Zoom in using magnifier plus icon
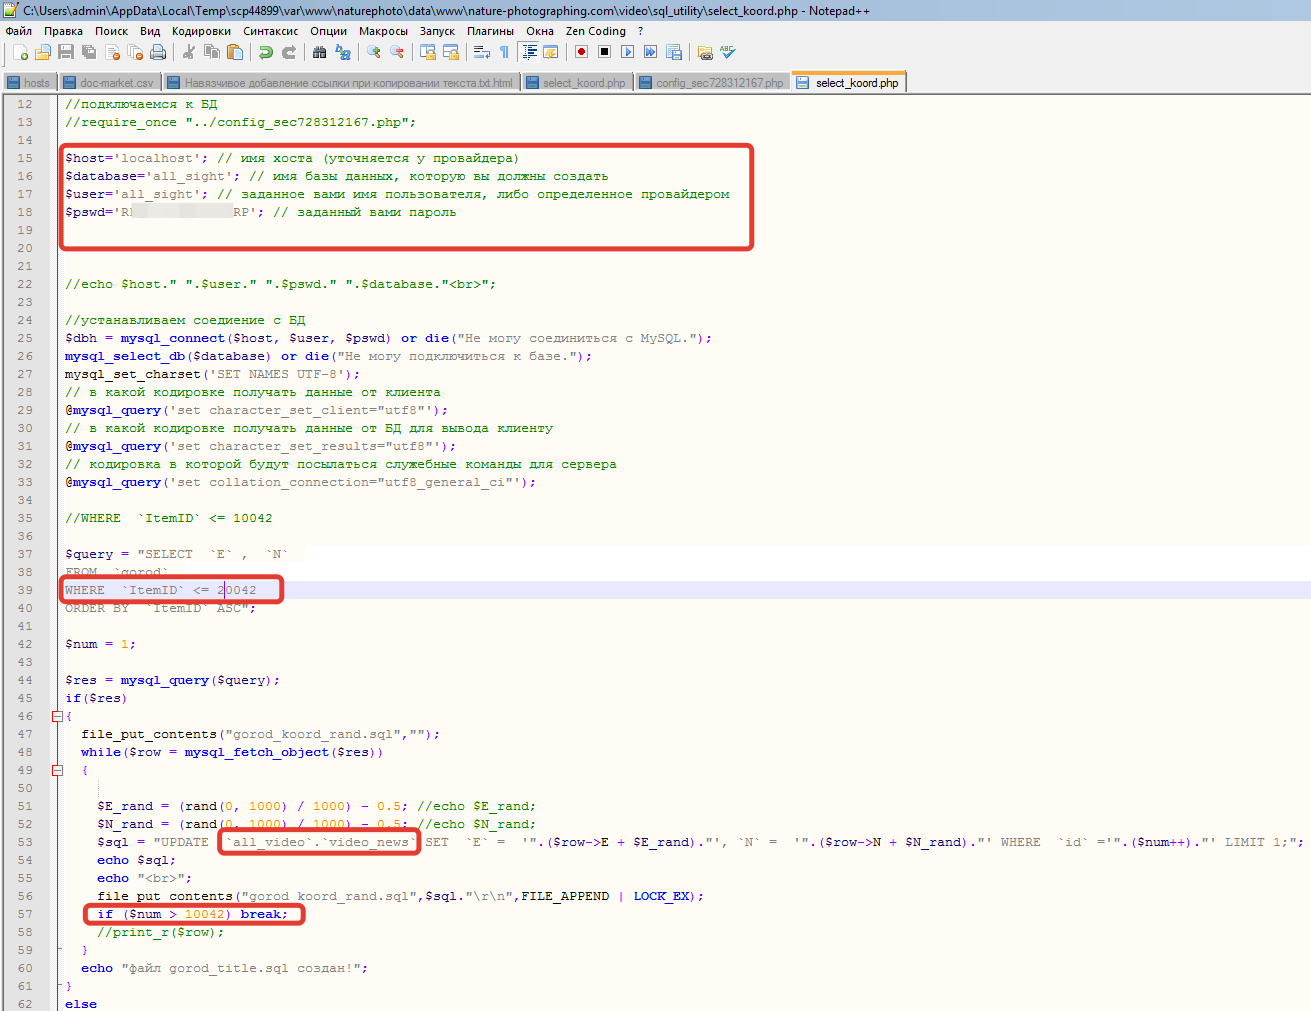Viewport: 1311px width, 1011px height. point(373,52)
